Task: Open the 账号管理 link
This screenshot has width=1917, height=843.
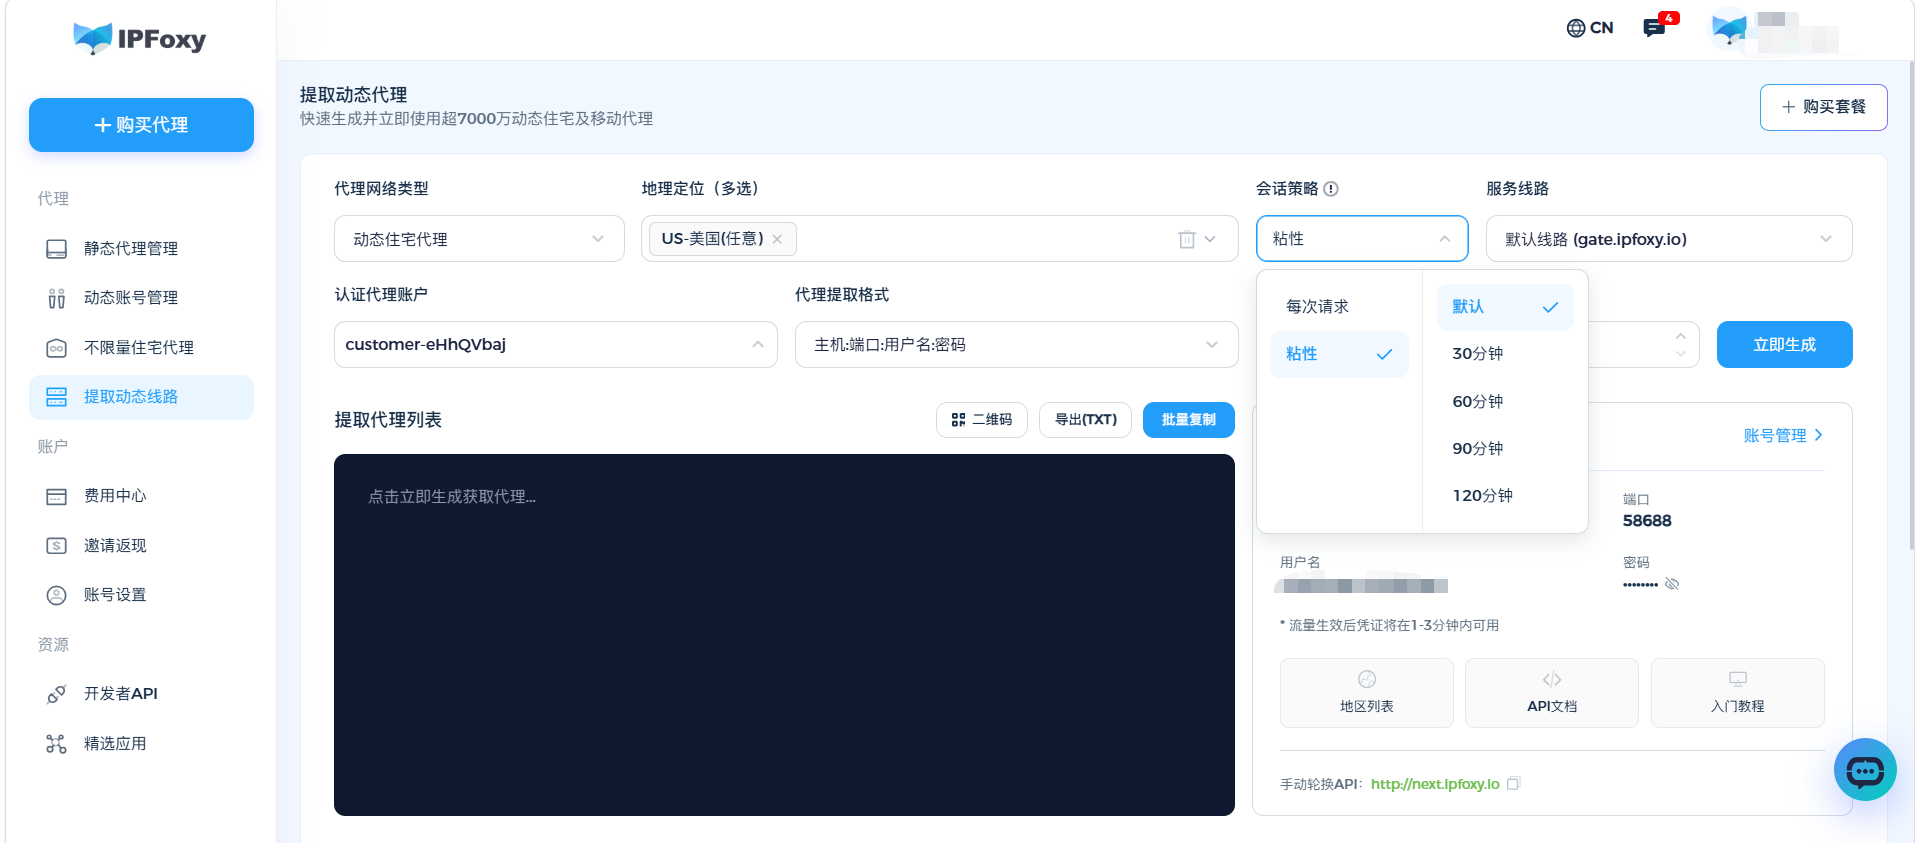Action: pos(1783,436)
